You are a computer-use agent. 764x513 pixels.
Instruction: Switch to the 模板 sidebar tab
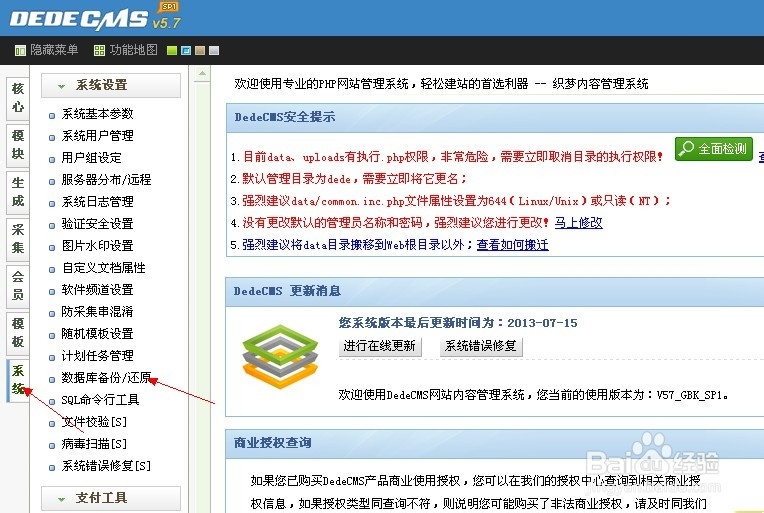(x=18, y=333)
